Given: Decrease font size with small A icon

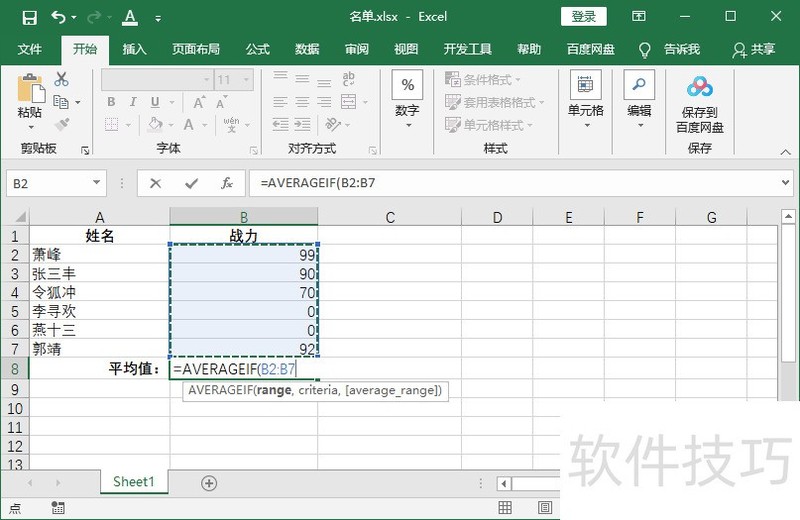Looking at the screenshot, I should pyautogui.click(x=221, y=103).
